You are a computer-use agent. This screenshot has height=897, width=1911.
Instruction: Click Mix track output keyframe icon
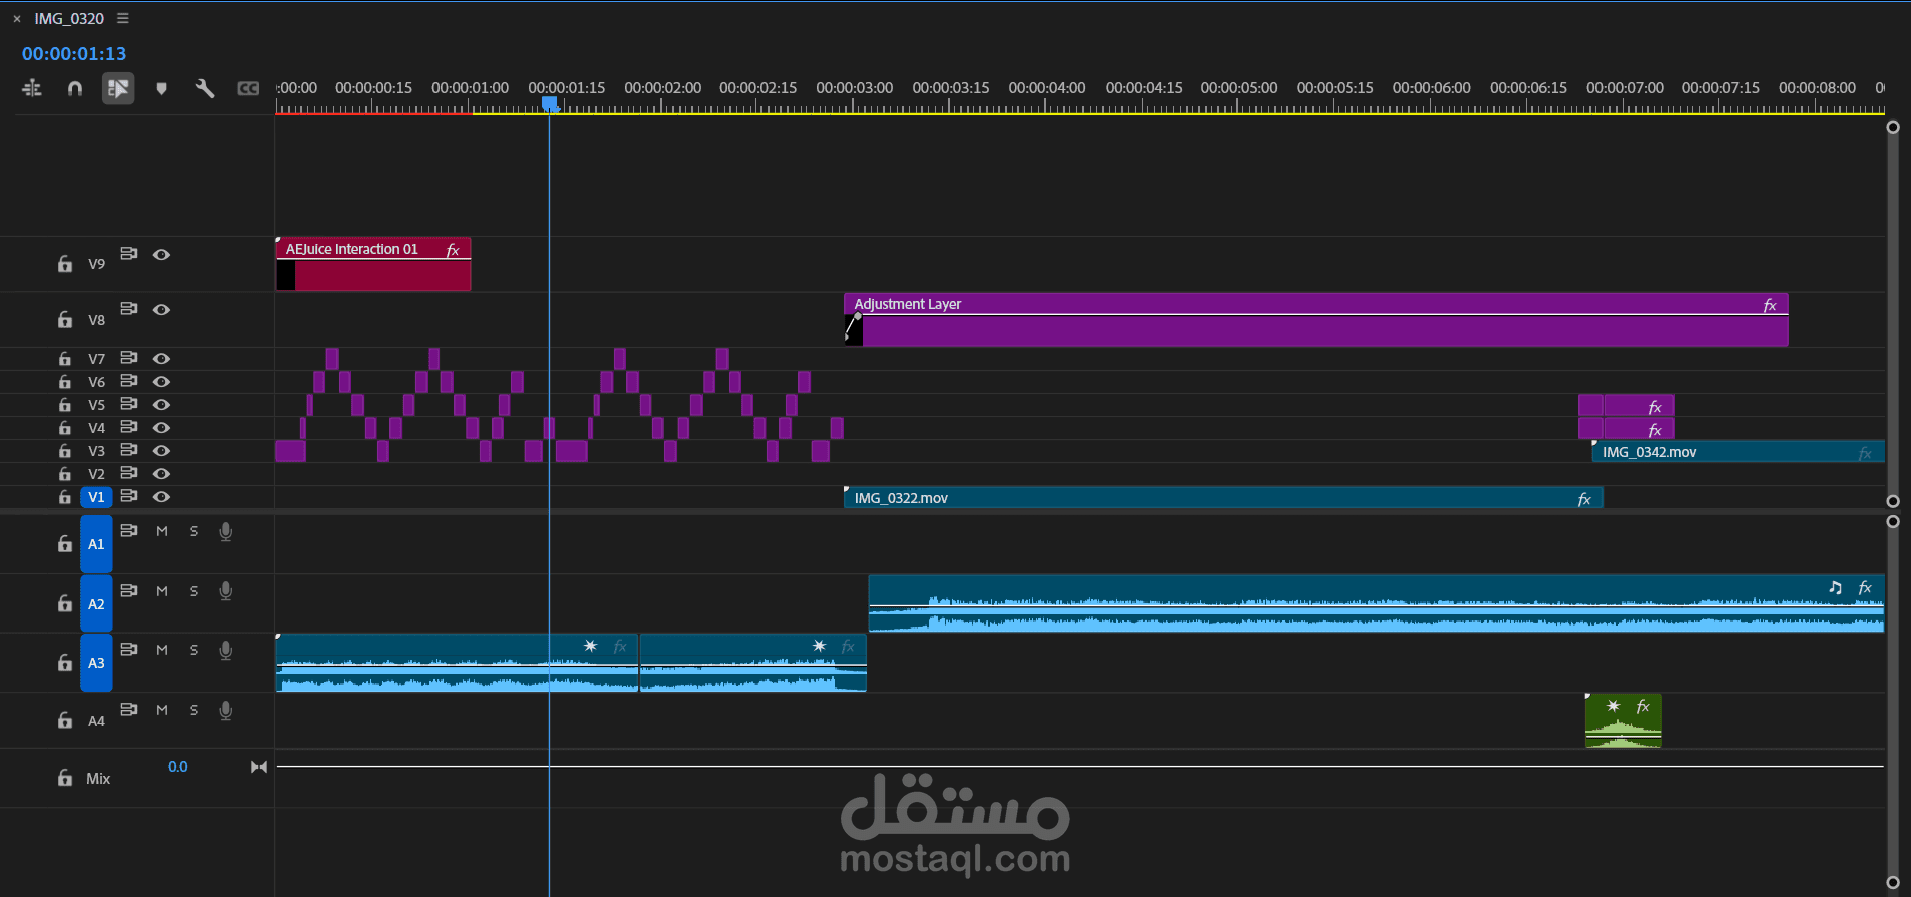click(259, 767)
